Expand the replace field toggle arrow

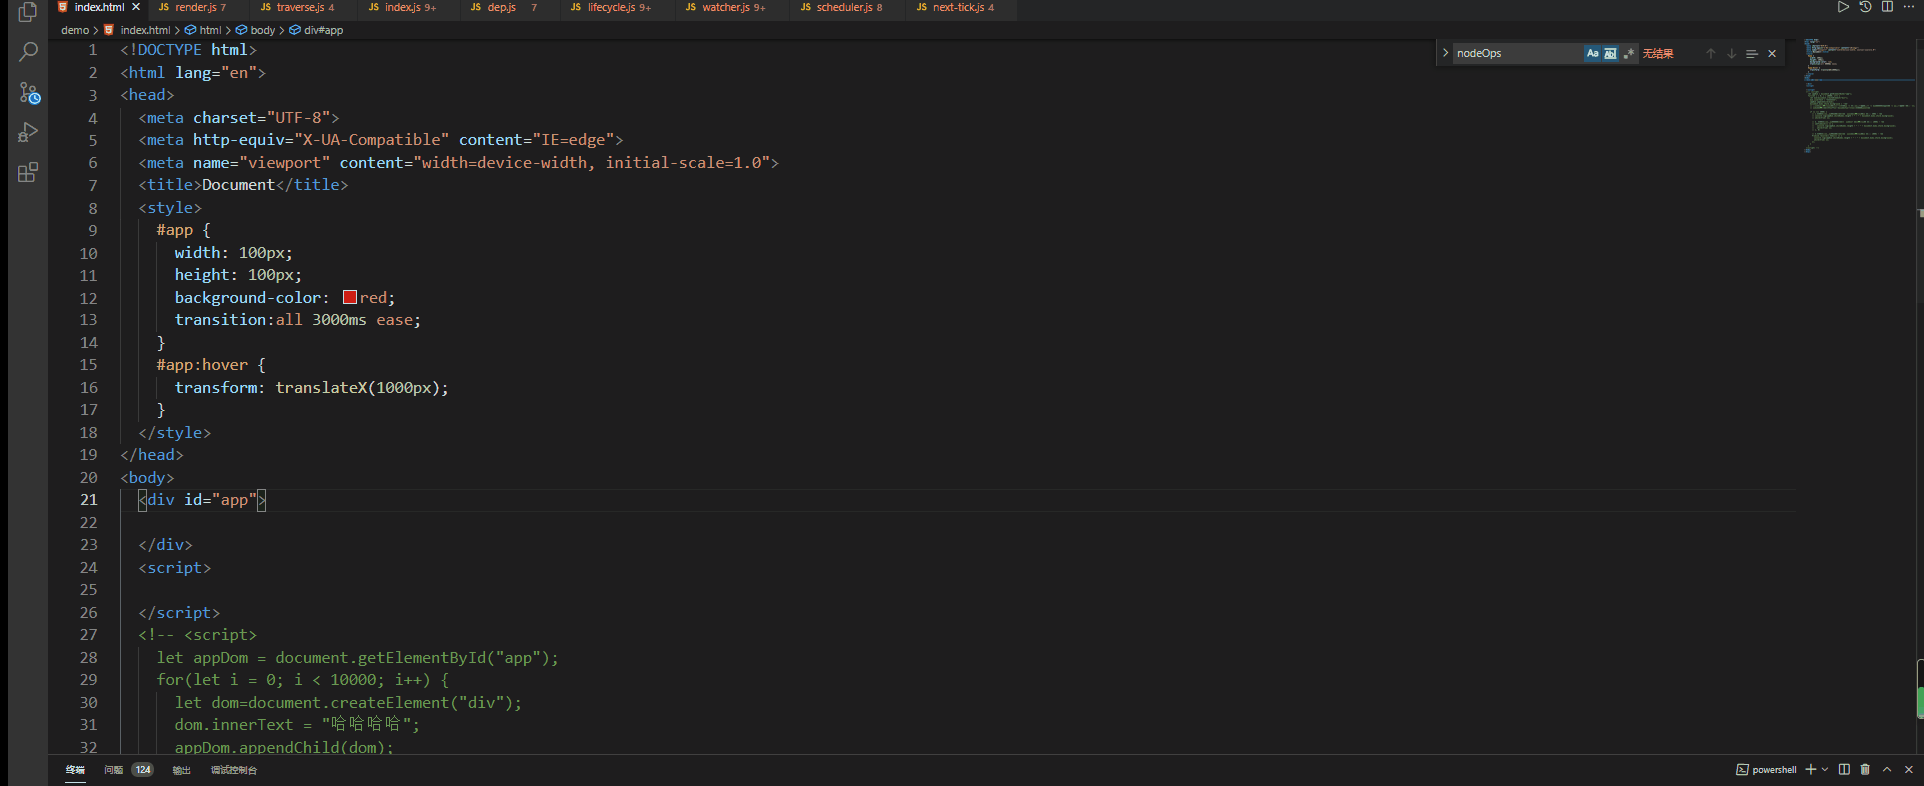[1445, 53]
